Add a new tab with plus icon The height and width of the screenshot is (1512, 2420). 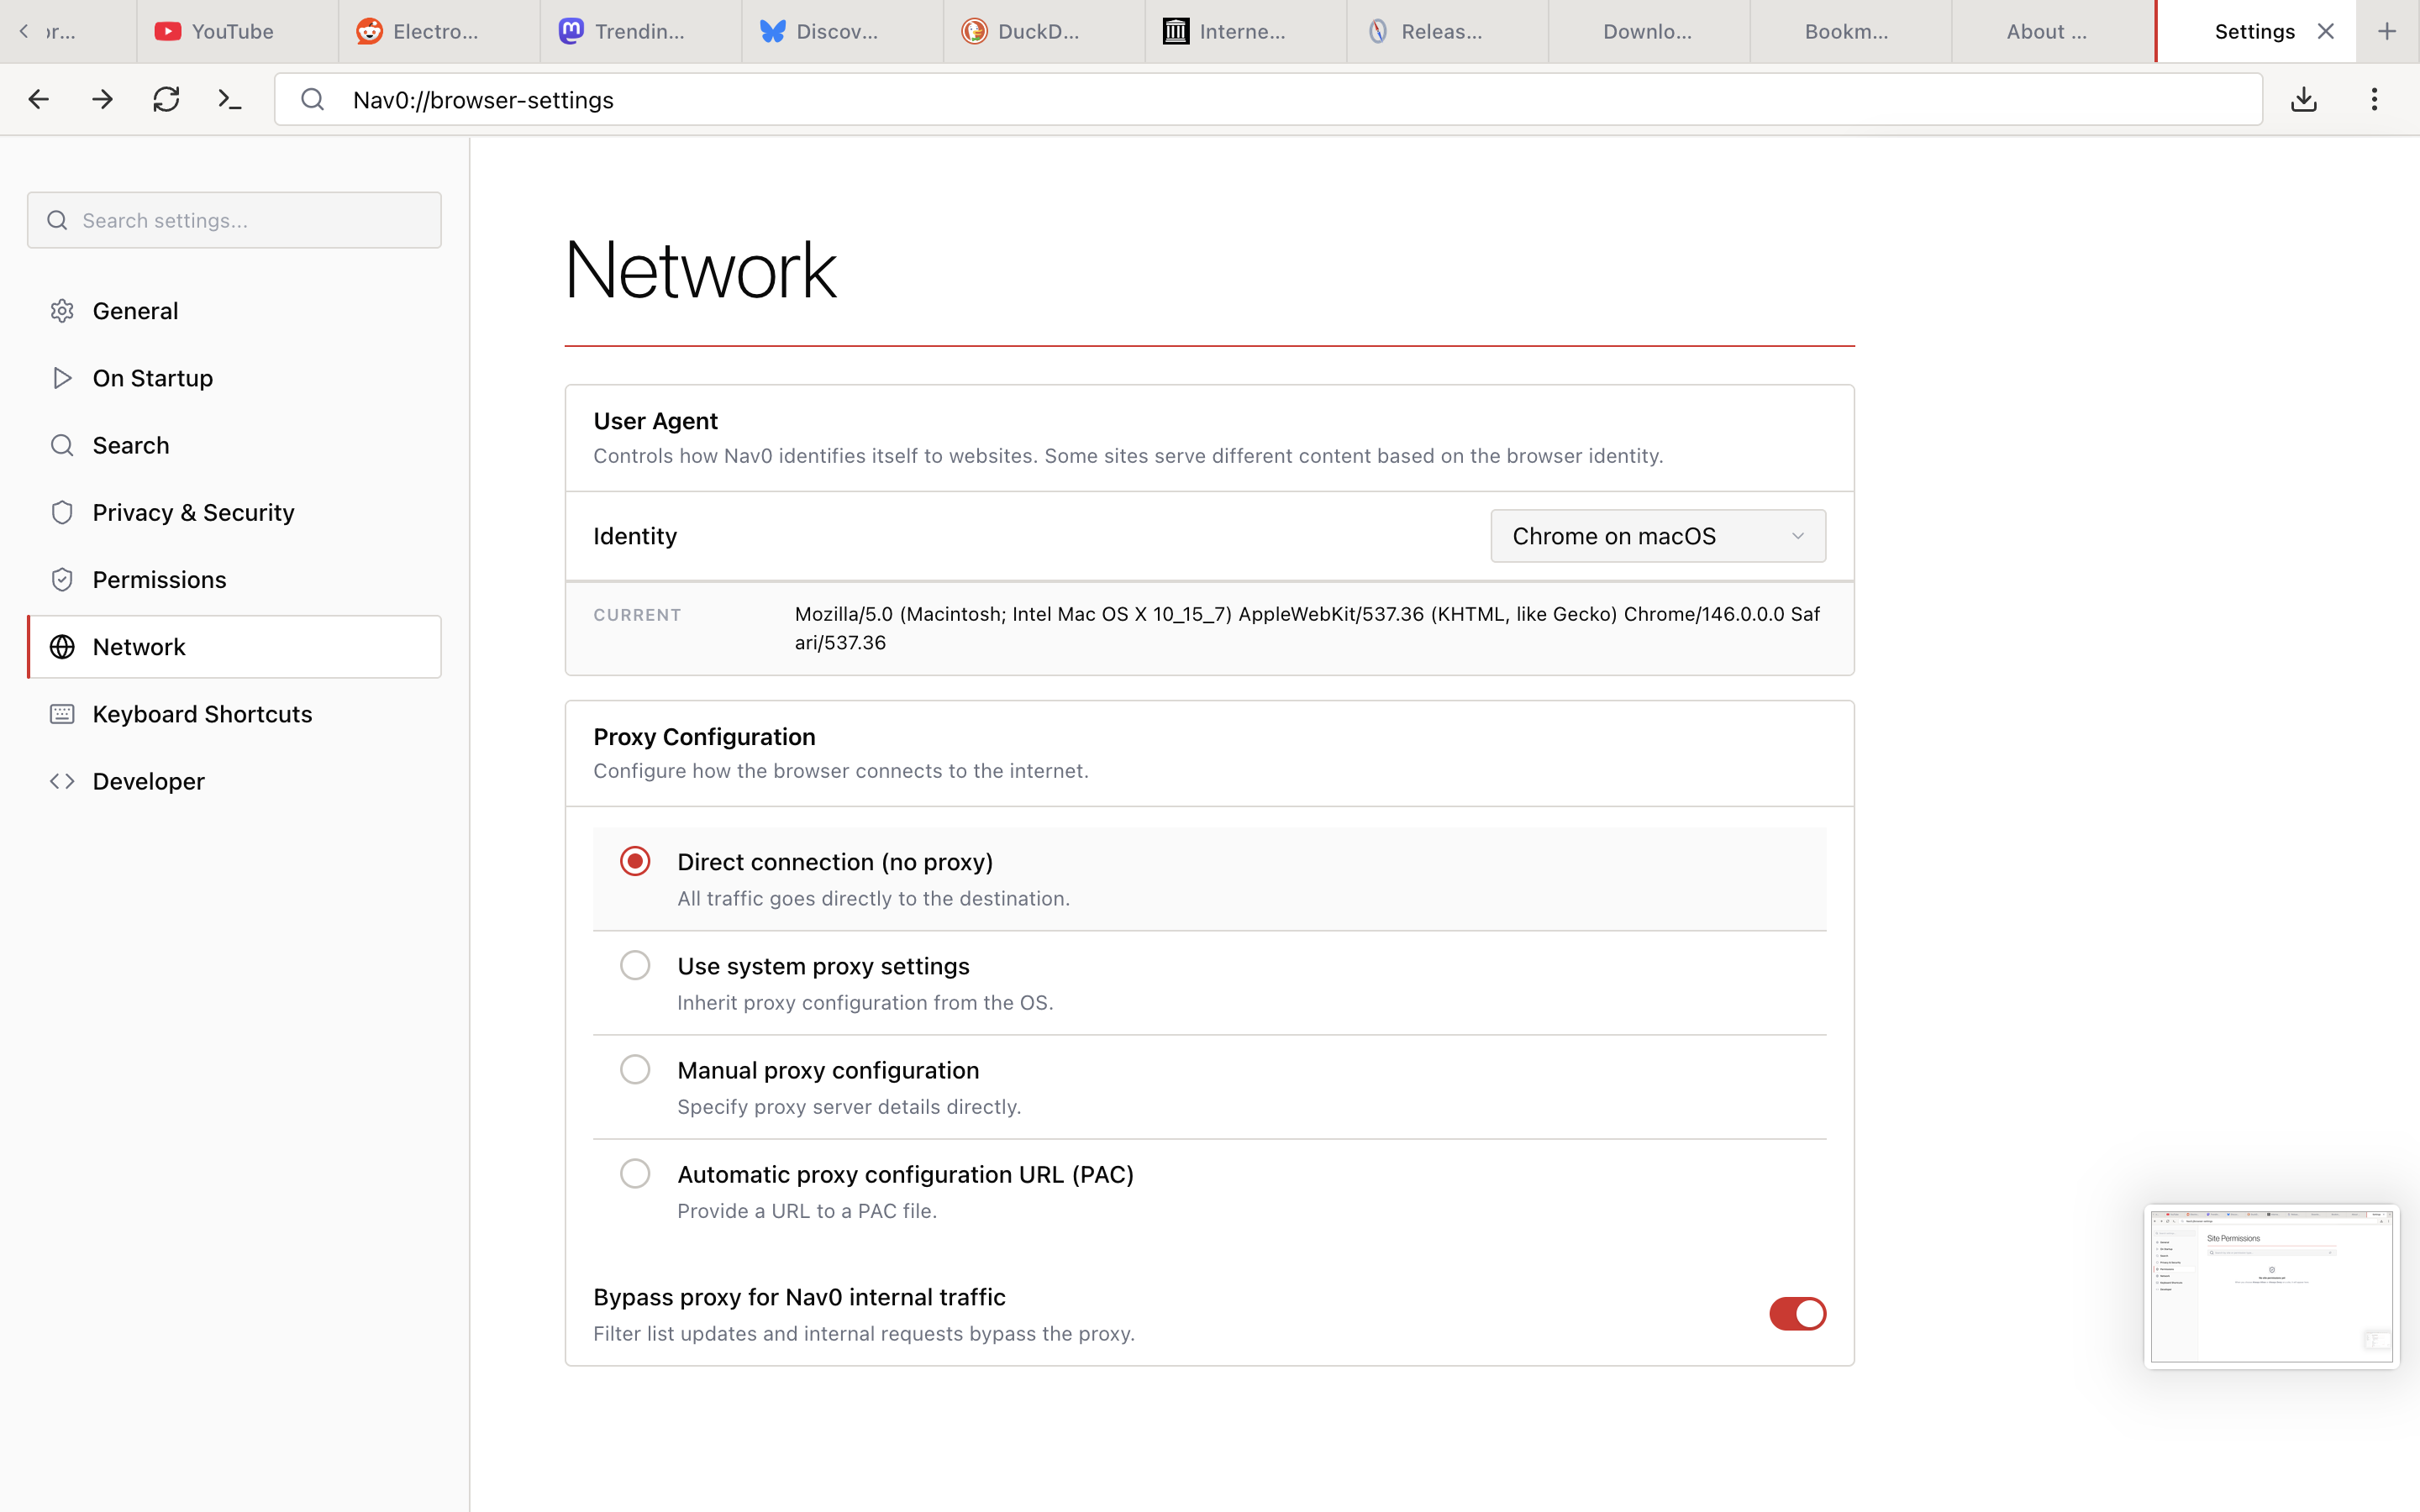pos(2387,31)
